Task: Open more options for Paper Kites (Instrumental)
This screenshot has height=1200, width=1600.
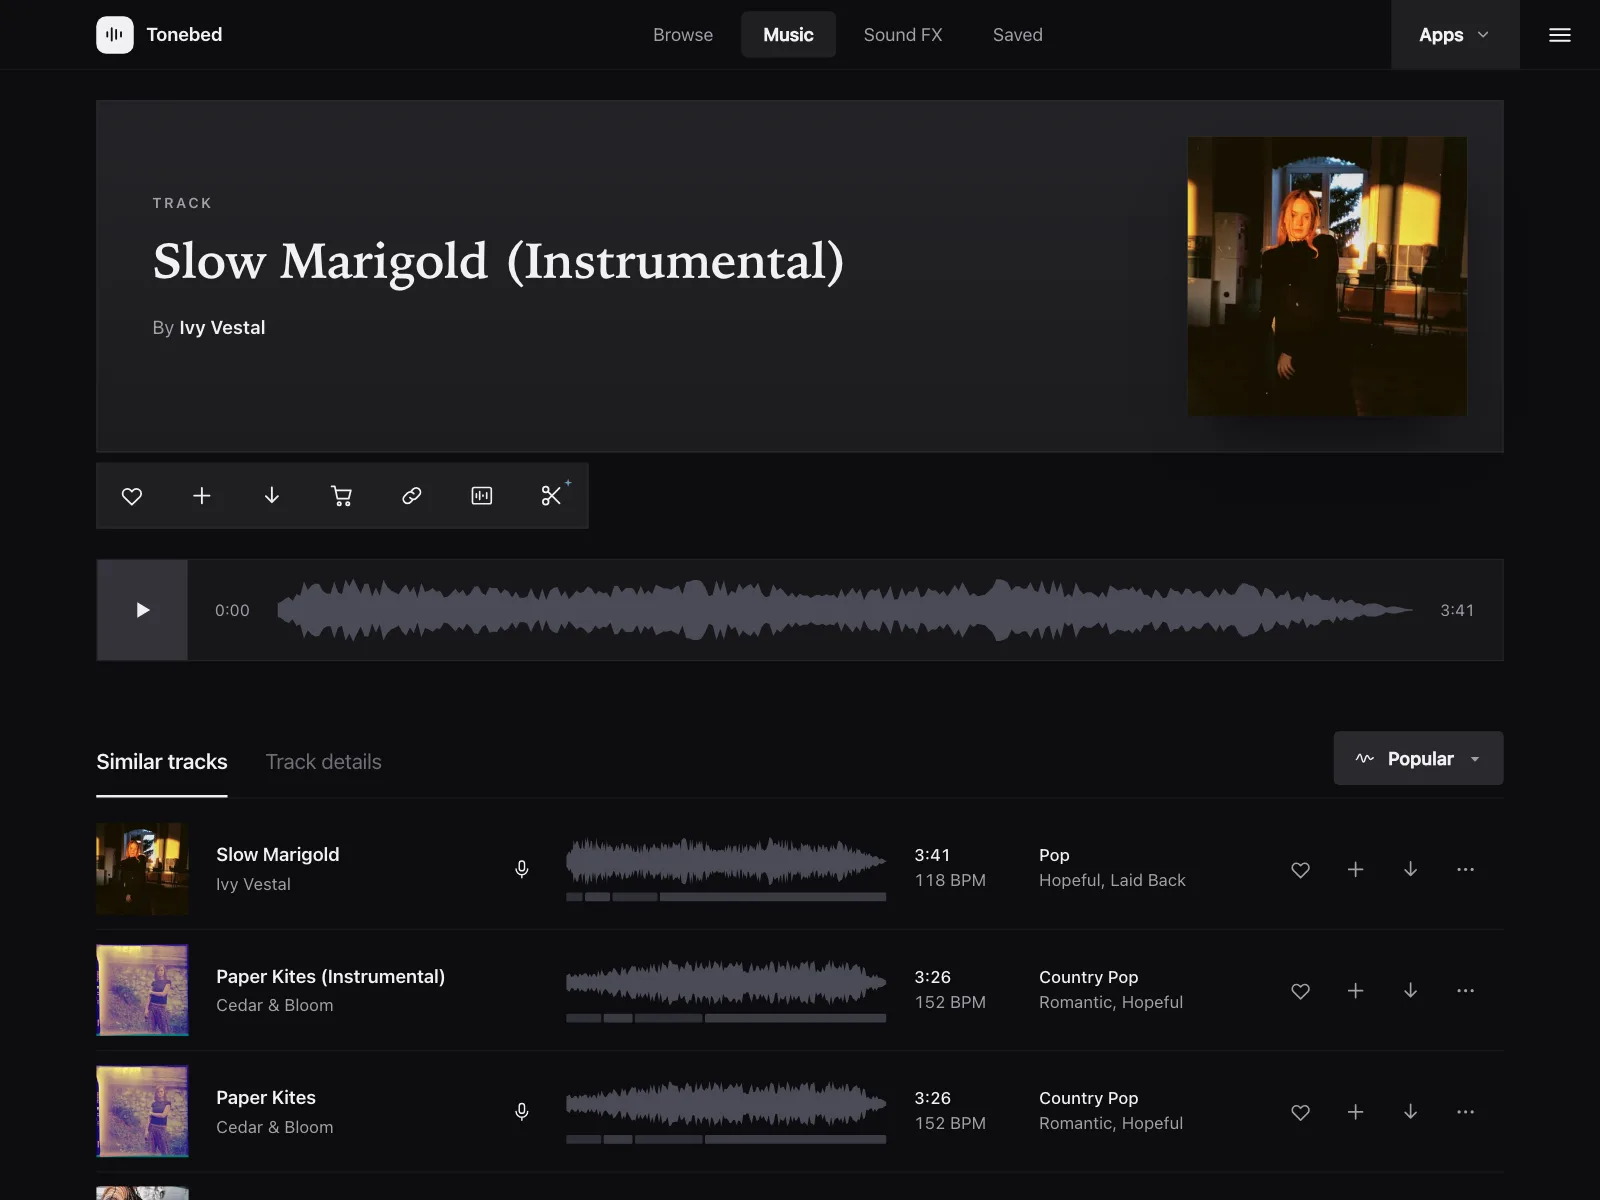Action: click(1465, 991)
